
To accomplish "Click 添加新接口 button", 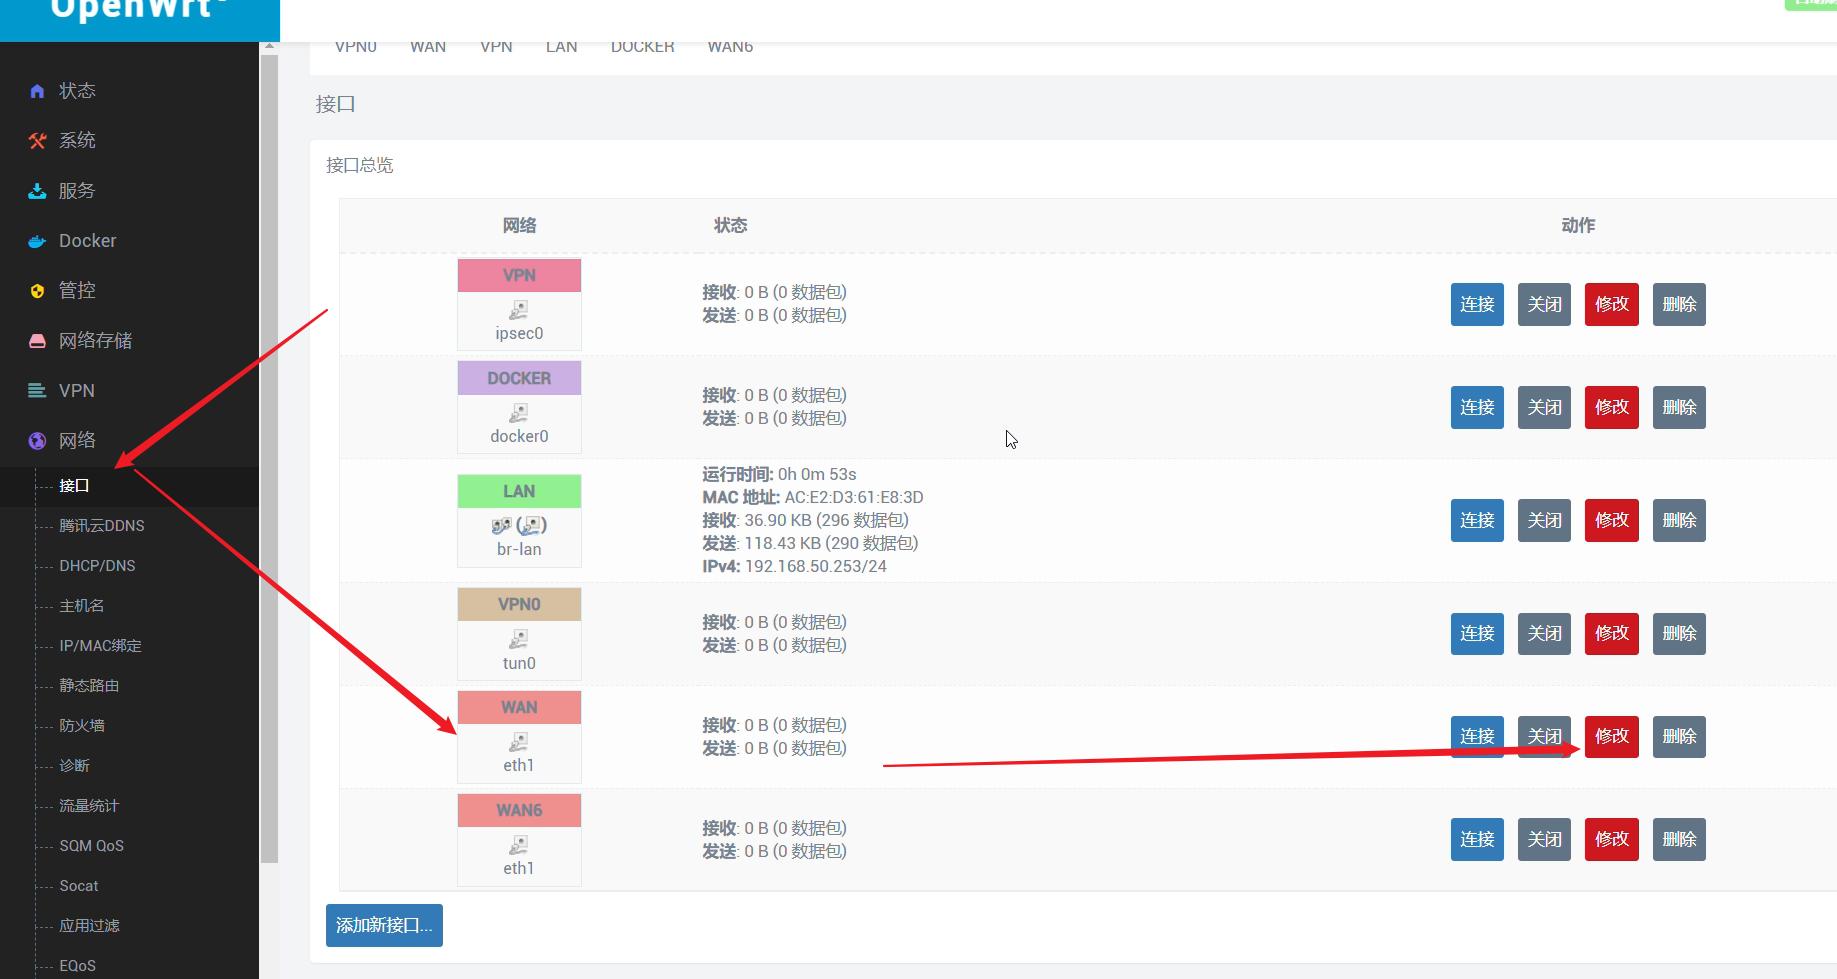I will (384, 925).
